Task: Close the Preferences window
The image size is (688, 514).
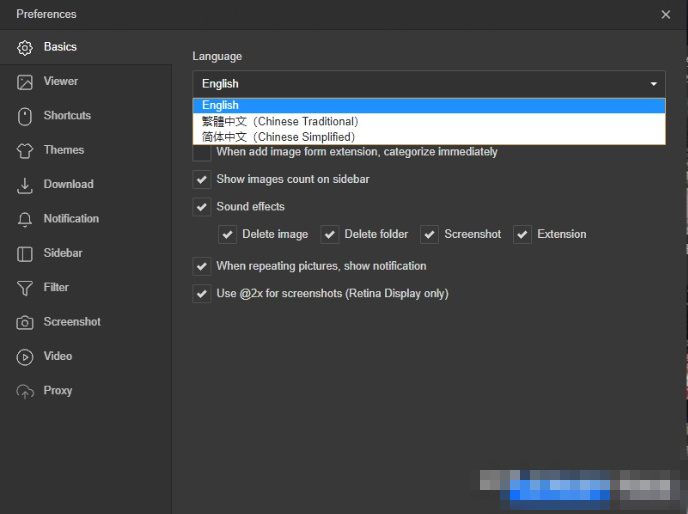Action: click(666, 15)
